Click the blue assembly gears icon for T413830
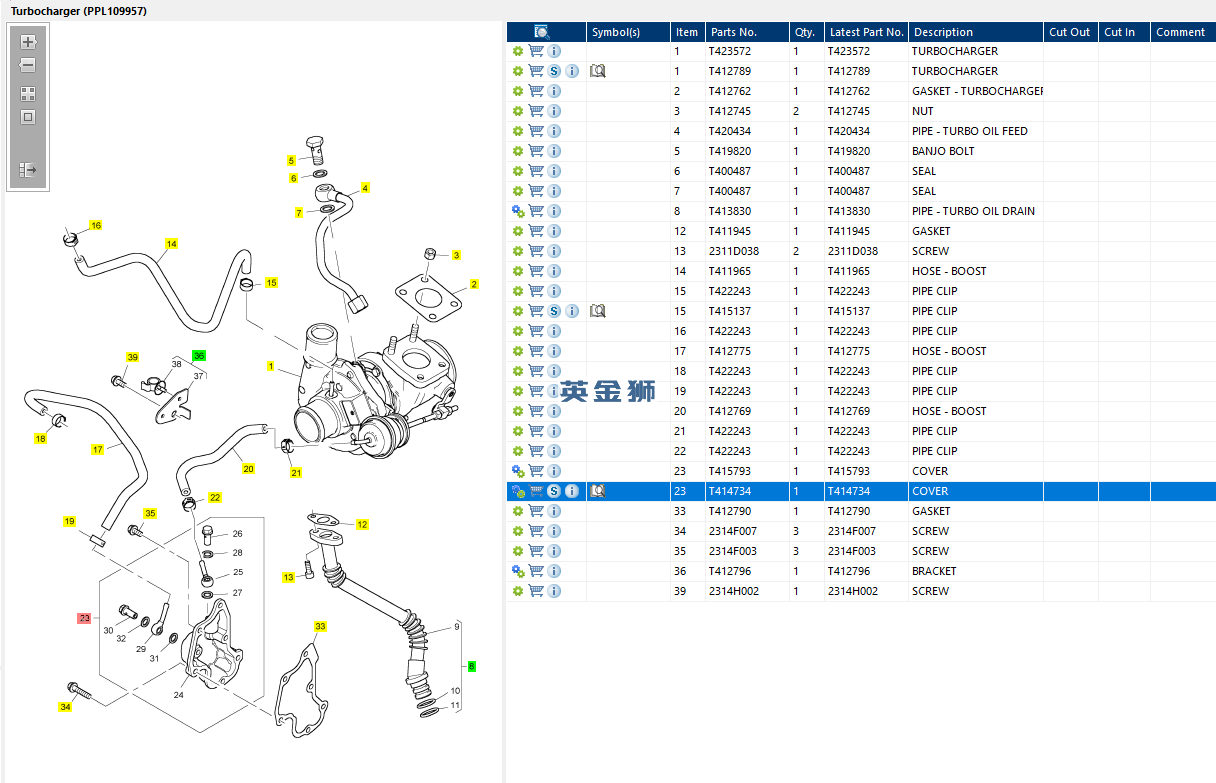This screenshot has height=783, width=1216. click(518, 211)
